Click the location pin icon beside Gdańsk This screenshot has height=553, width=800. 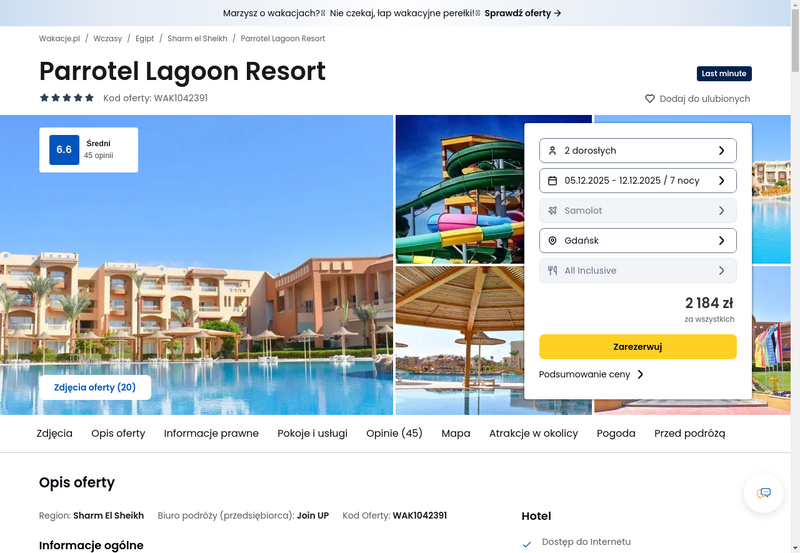(x=552, y=241)
